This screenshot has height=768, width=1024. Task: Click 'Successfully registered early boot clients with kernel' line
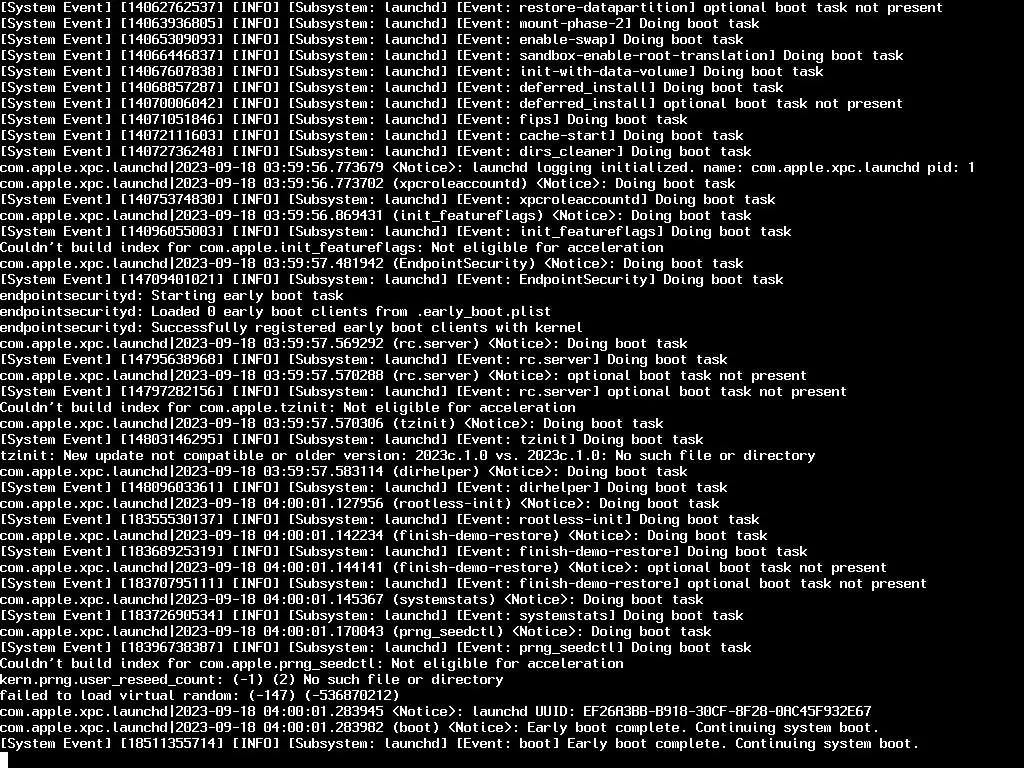coord(291,327)
